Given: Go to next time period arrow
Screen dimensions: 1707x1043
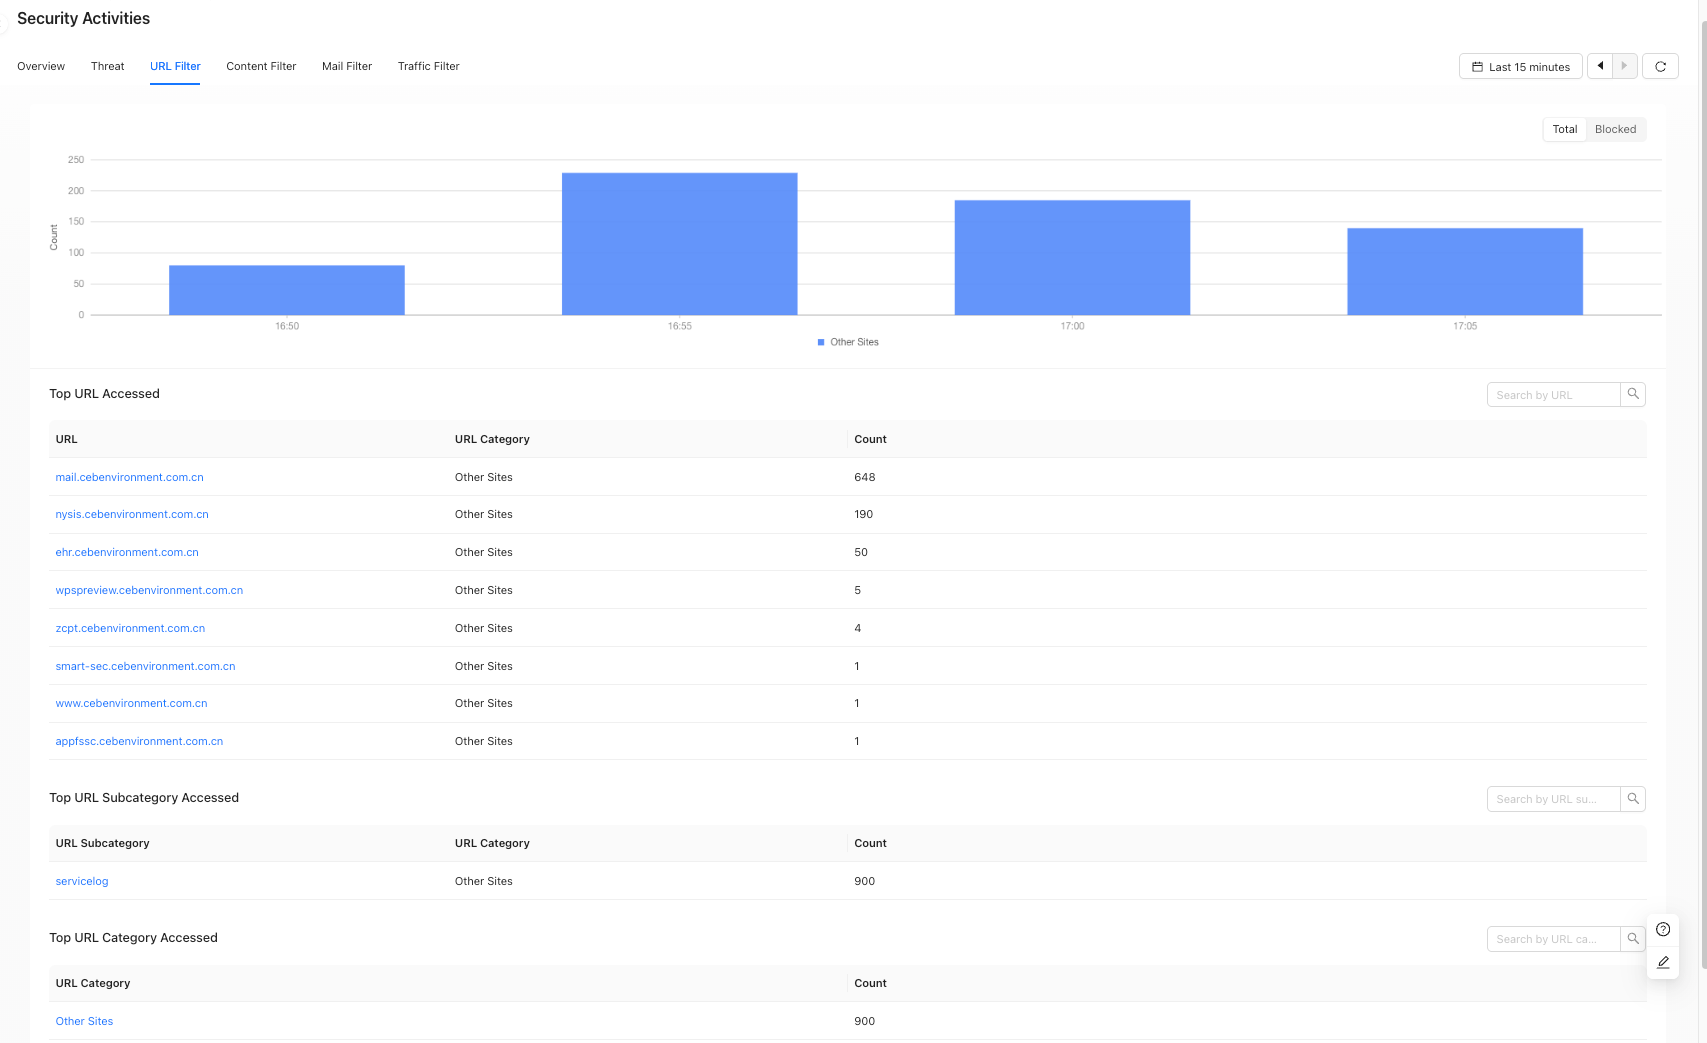Looking at the screenshot, I should point(1625,66).
